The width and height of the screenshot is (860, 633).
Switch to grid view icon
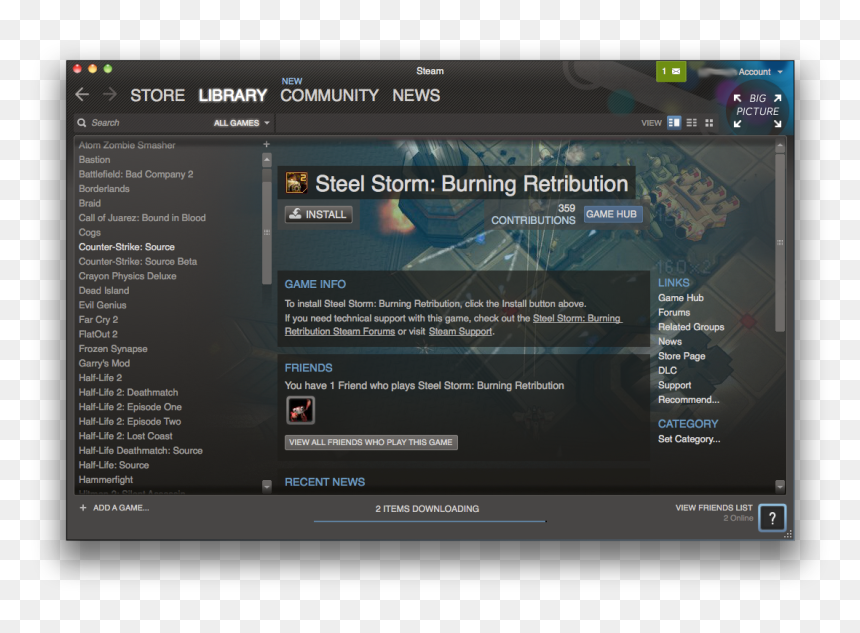pyautogui.click(x=709, y=123)
